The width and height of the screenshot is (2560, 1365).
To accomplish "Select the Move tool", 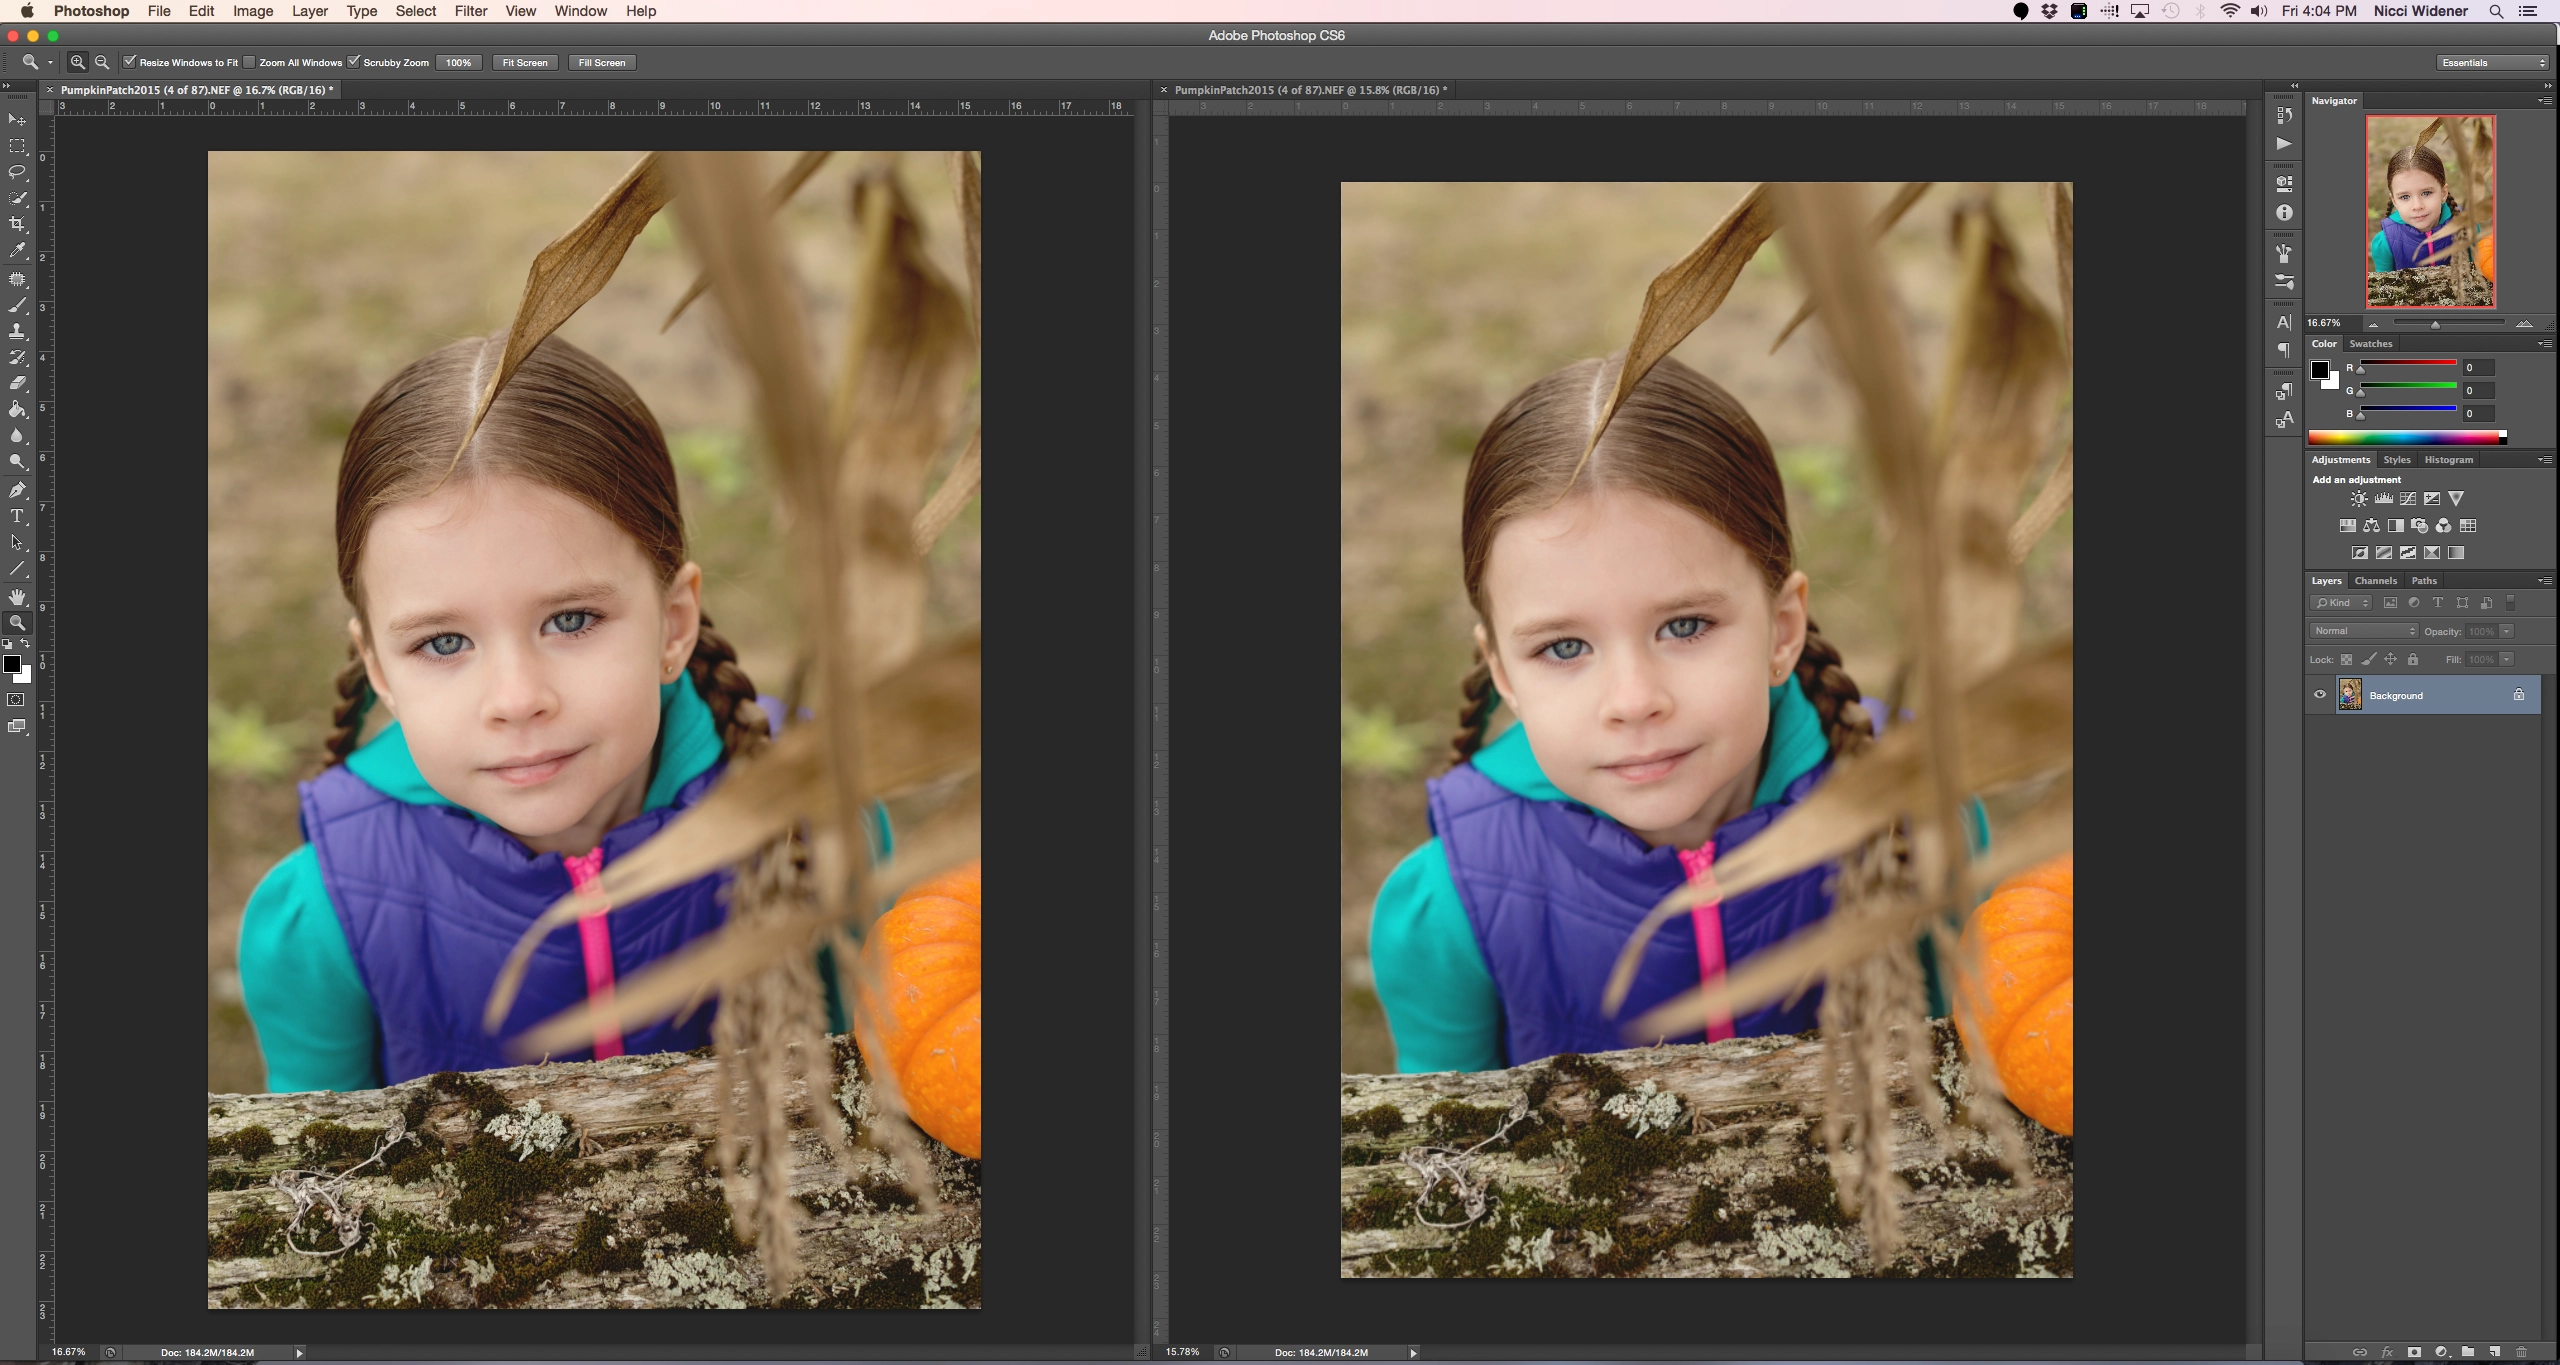I will pyautogui.click(x=17, y=120).
